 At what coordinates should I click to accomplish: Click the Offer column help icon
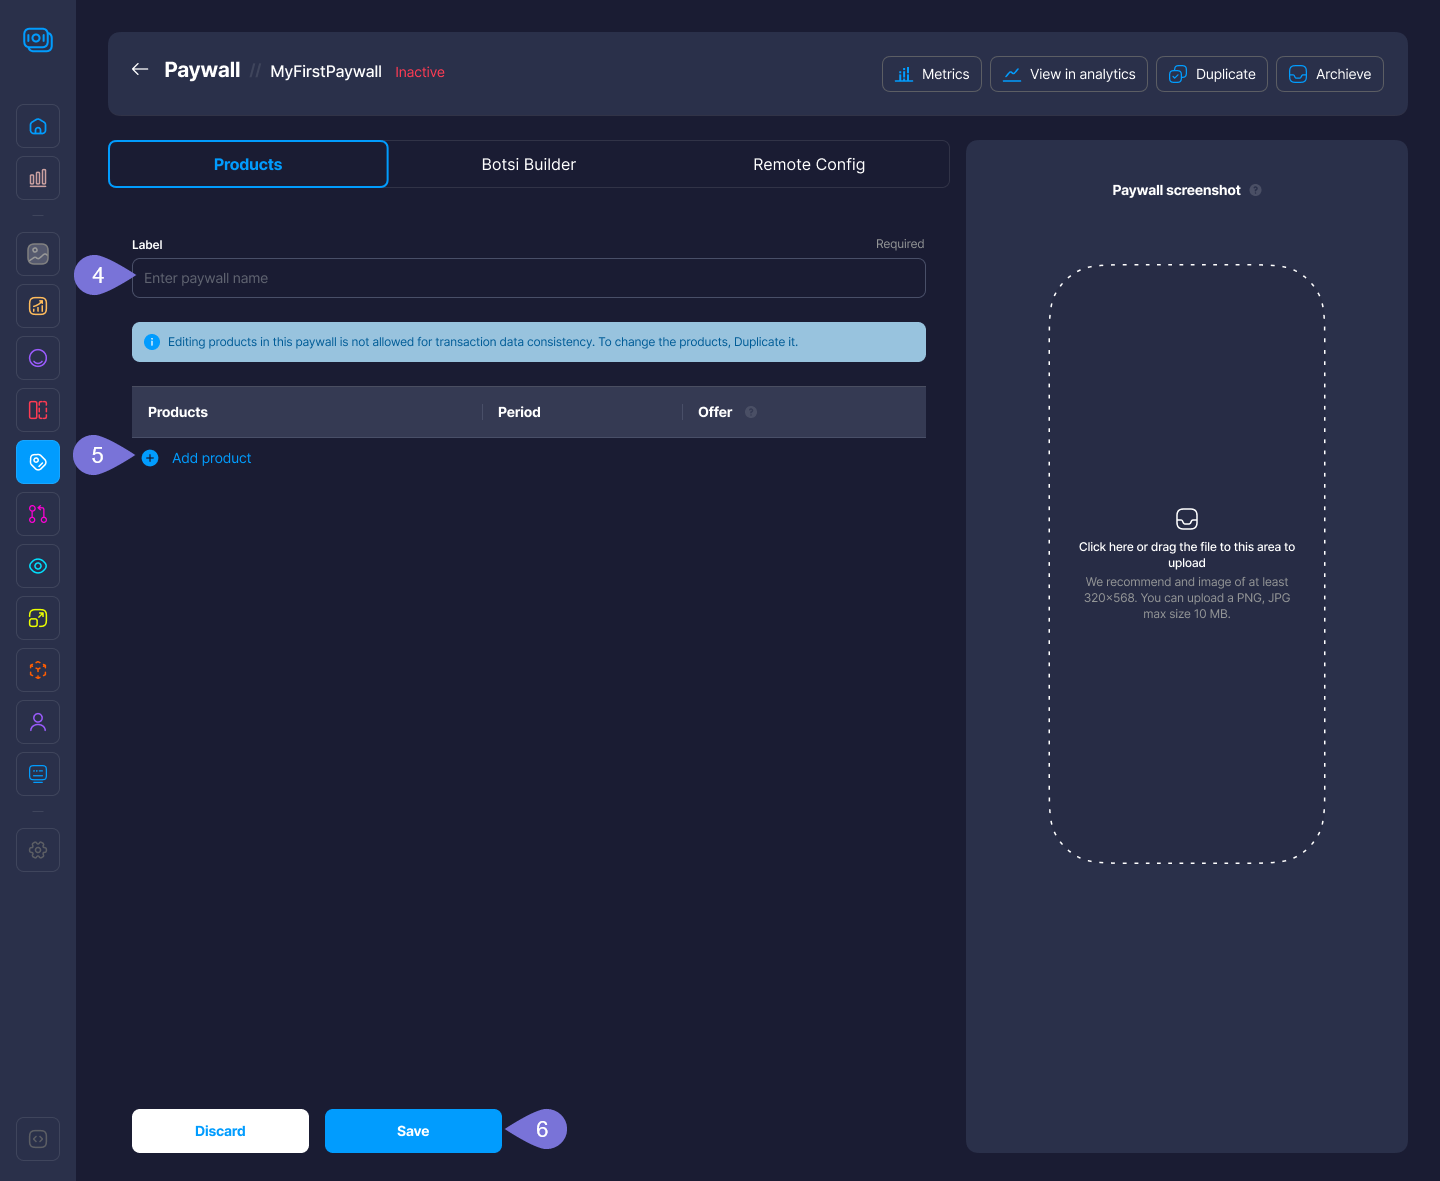(751, 412)
